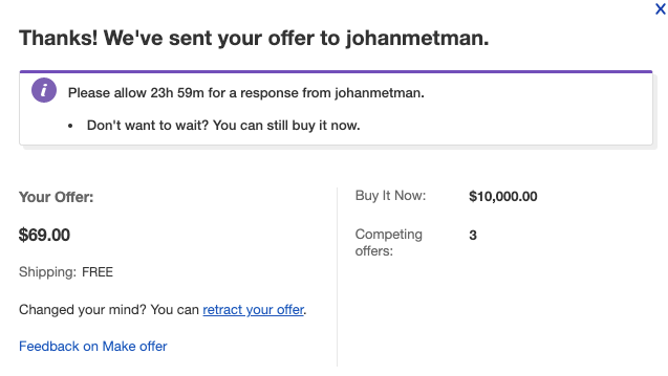
Task: Click the Thanks offer sent heading
Action: pyautogui.click(x=254, y=38)
